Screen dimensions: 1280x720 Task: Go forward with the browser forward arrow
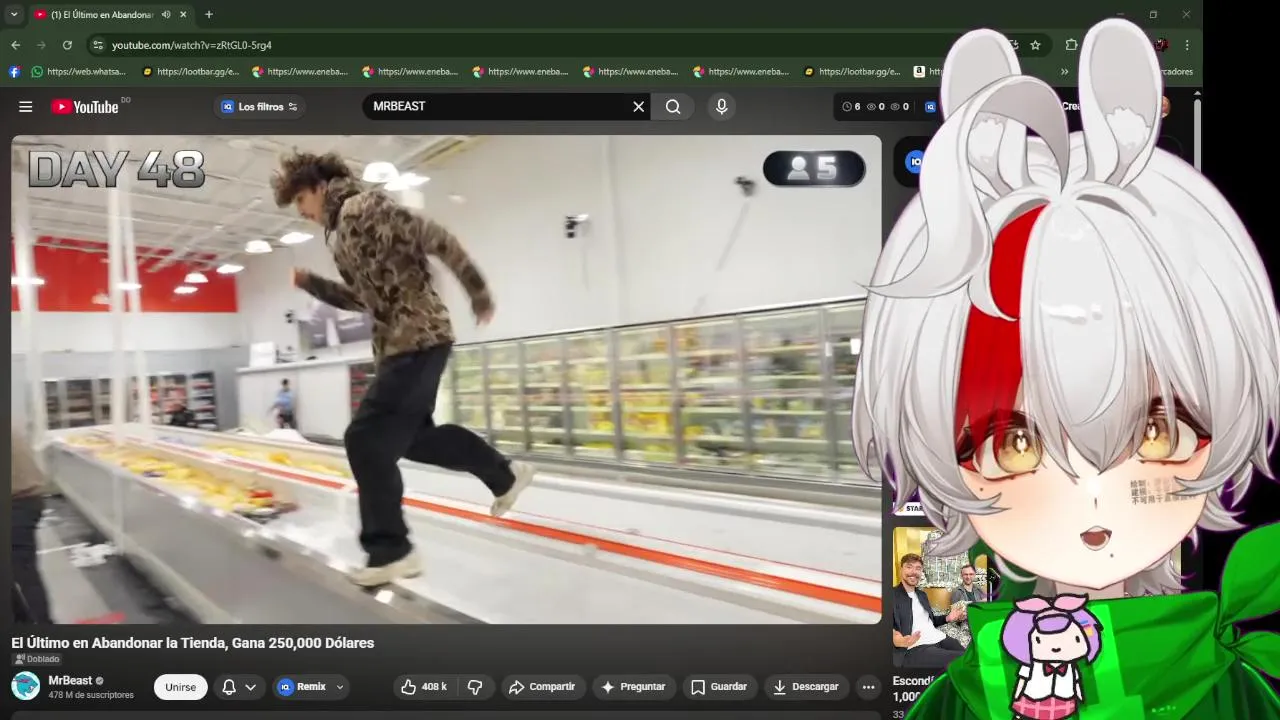pos(41,45)
